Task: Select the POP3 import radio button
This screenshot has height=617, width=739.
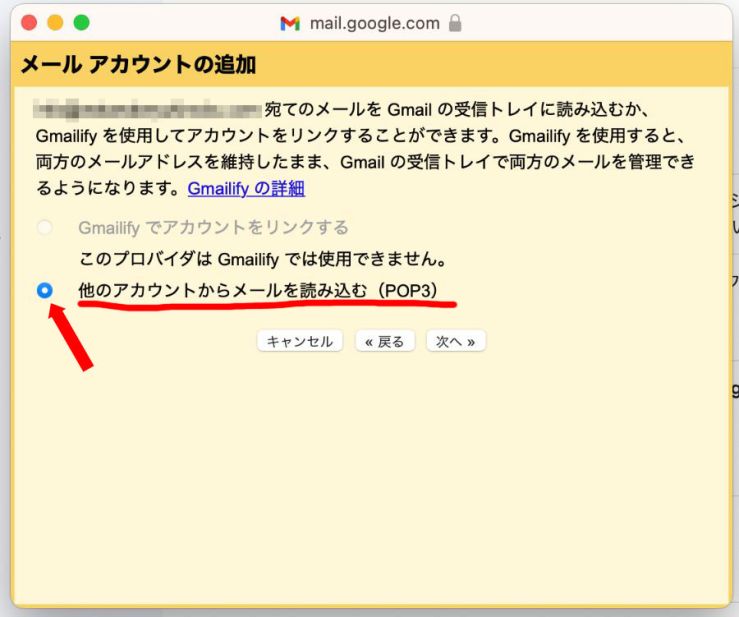Action: pos(44,291)
